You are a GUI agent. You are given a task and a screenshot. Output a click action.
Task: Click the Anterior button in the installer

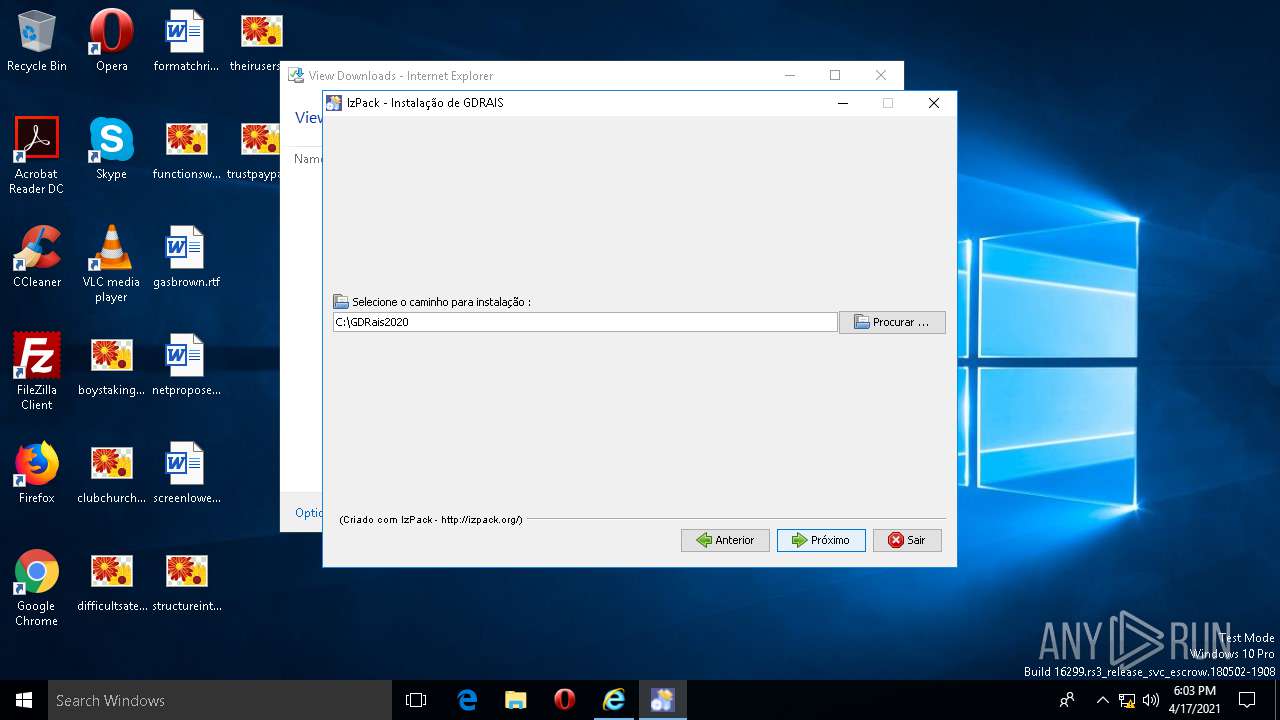click(x=725, y=540)
